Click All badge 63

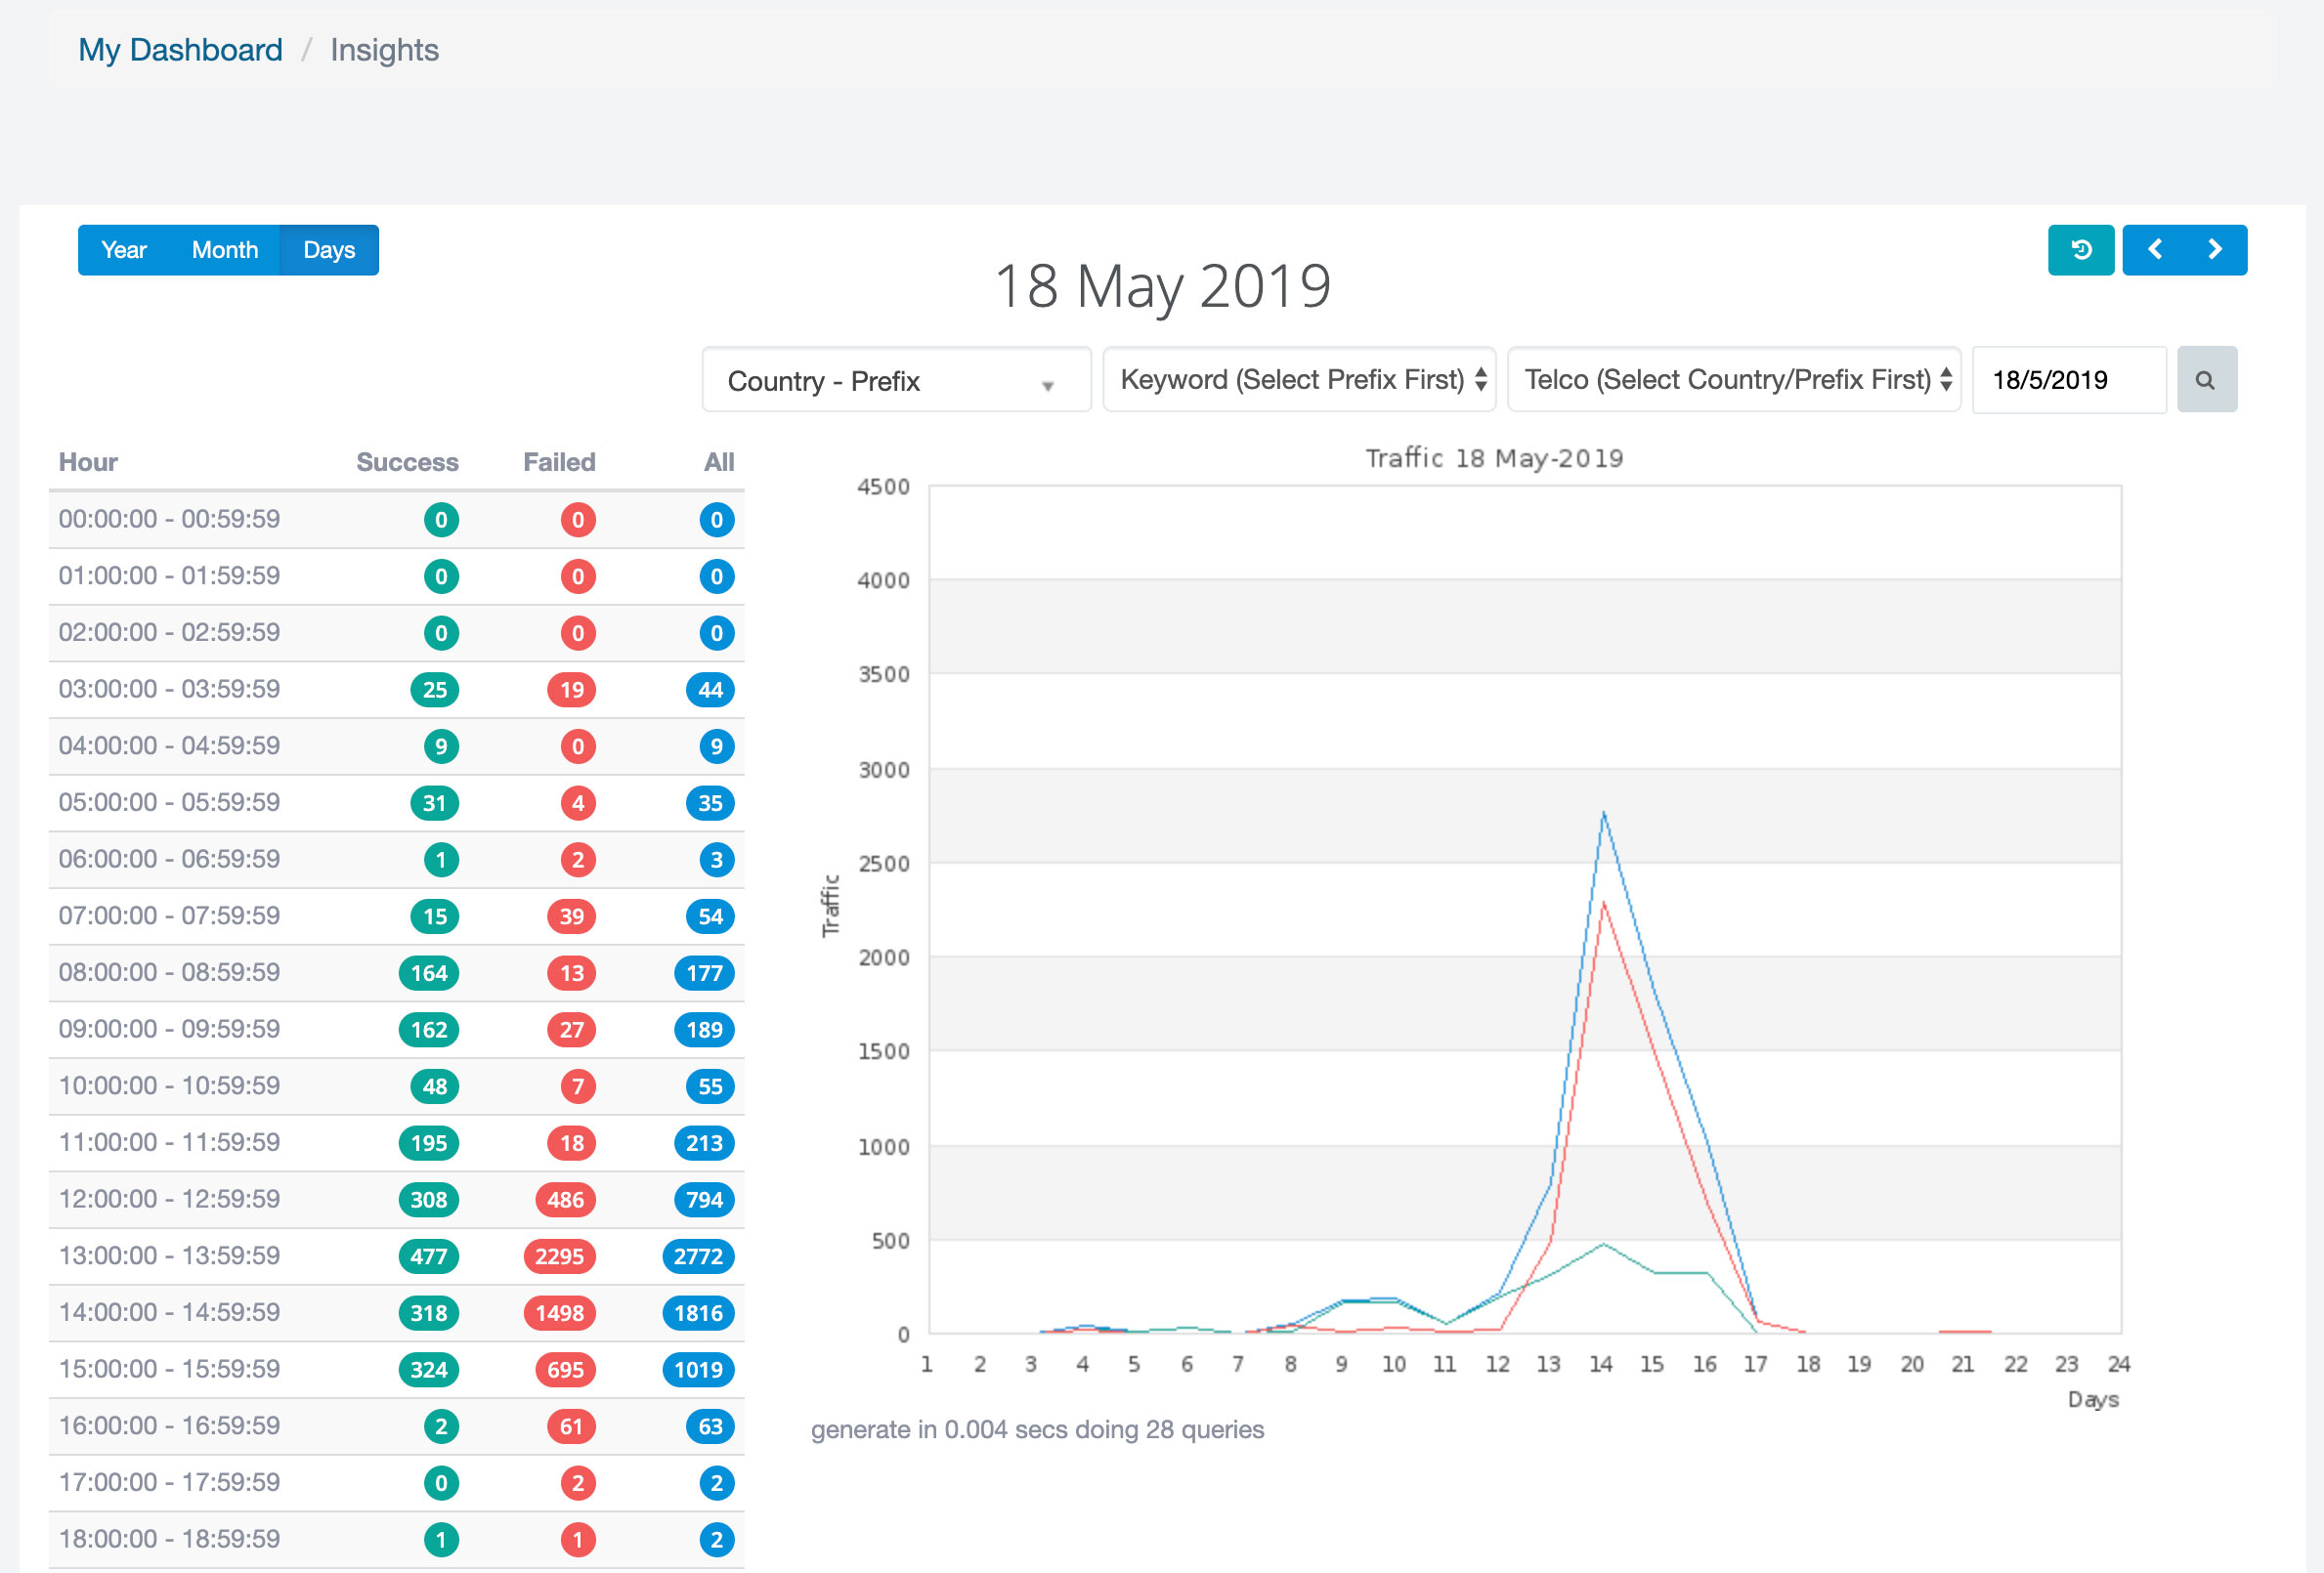(x=710, y=1427)
